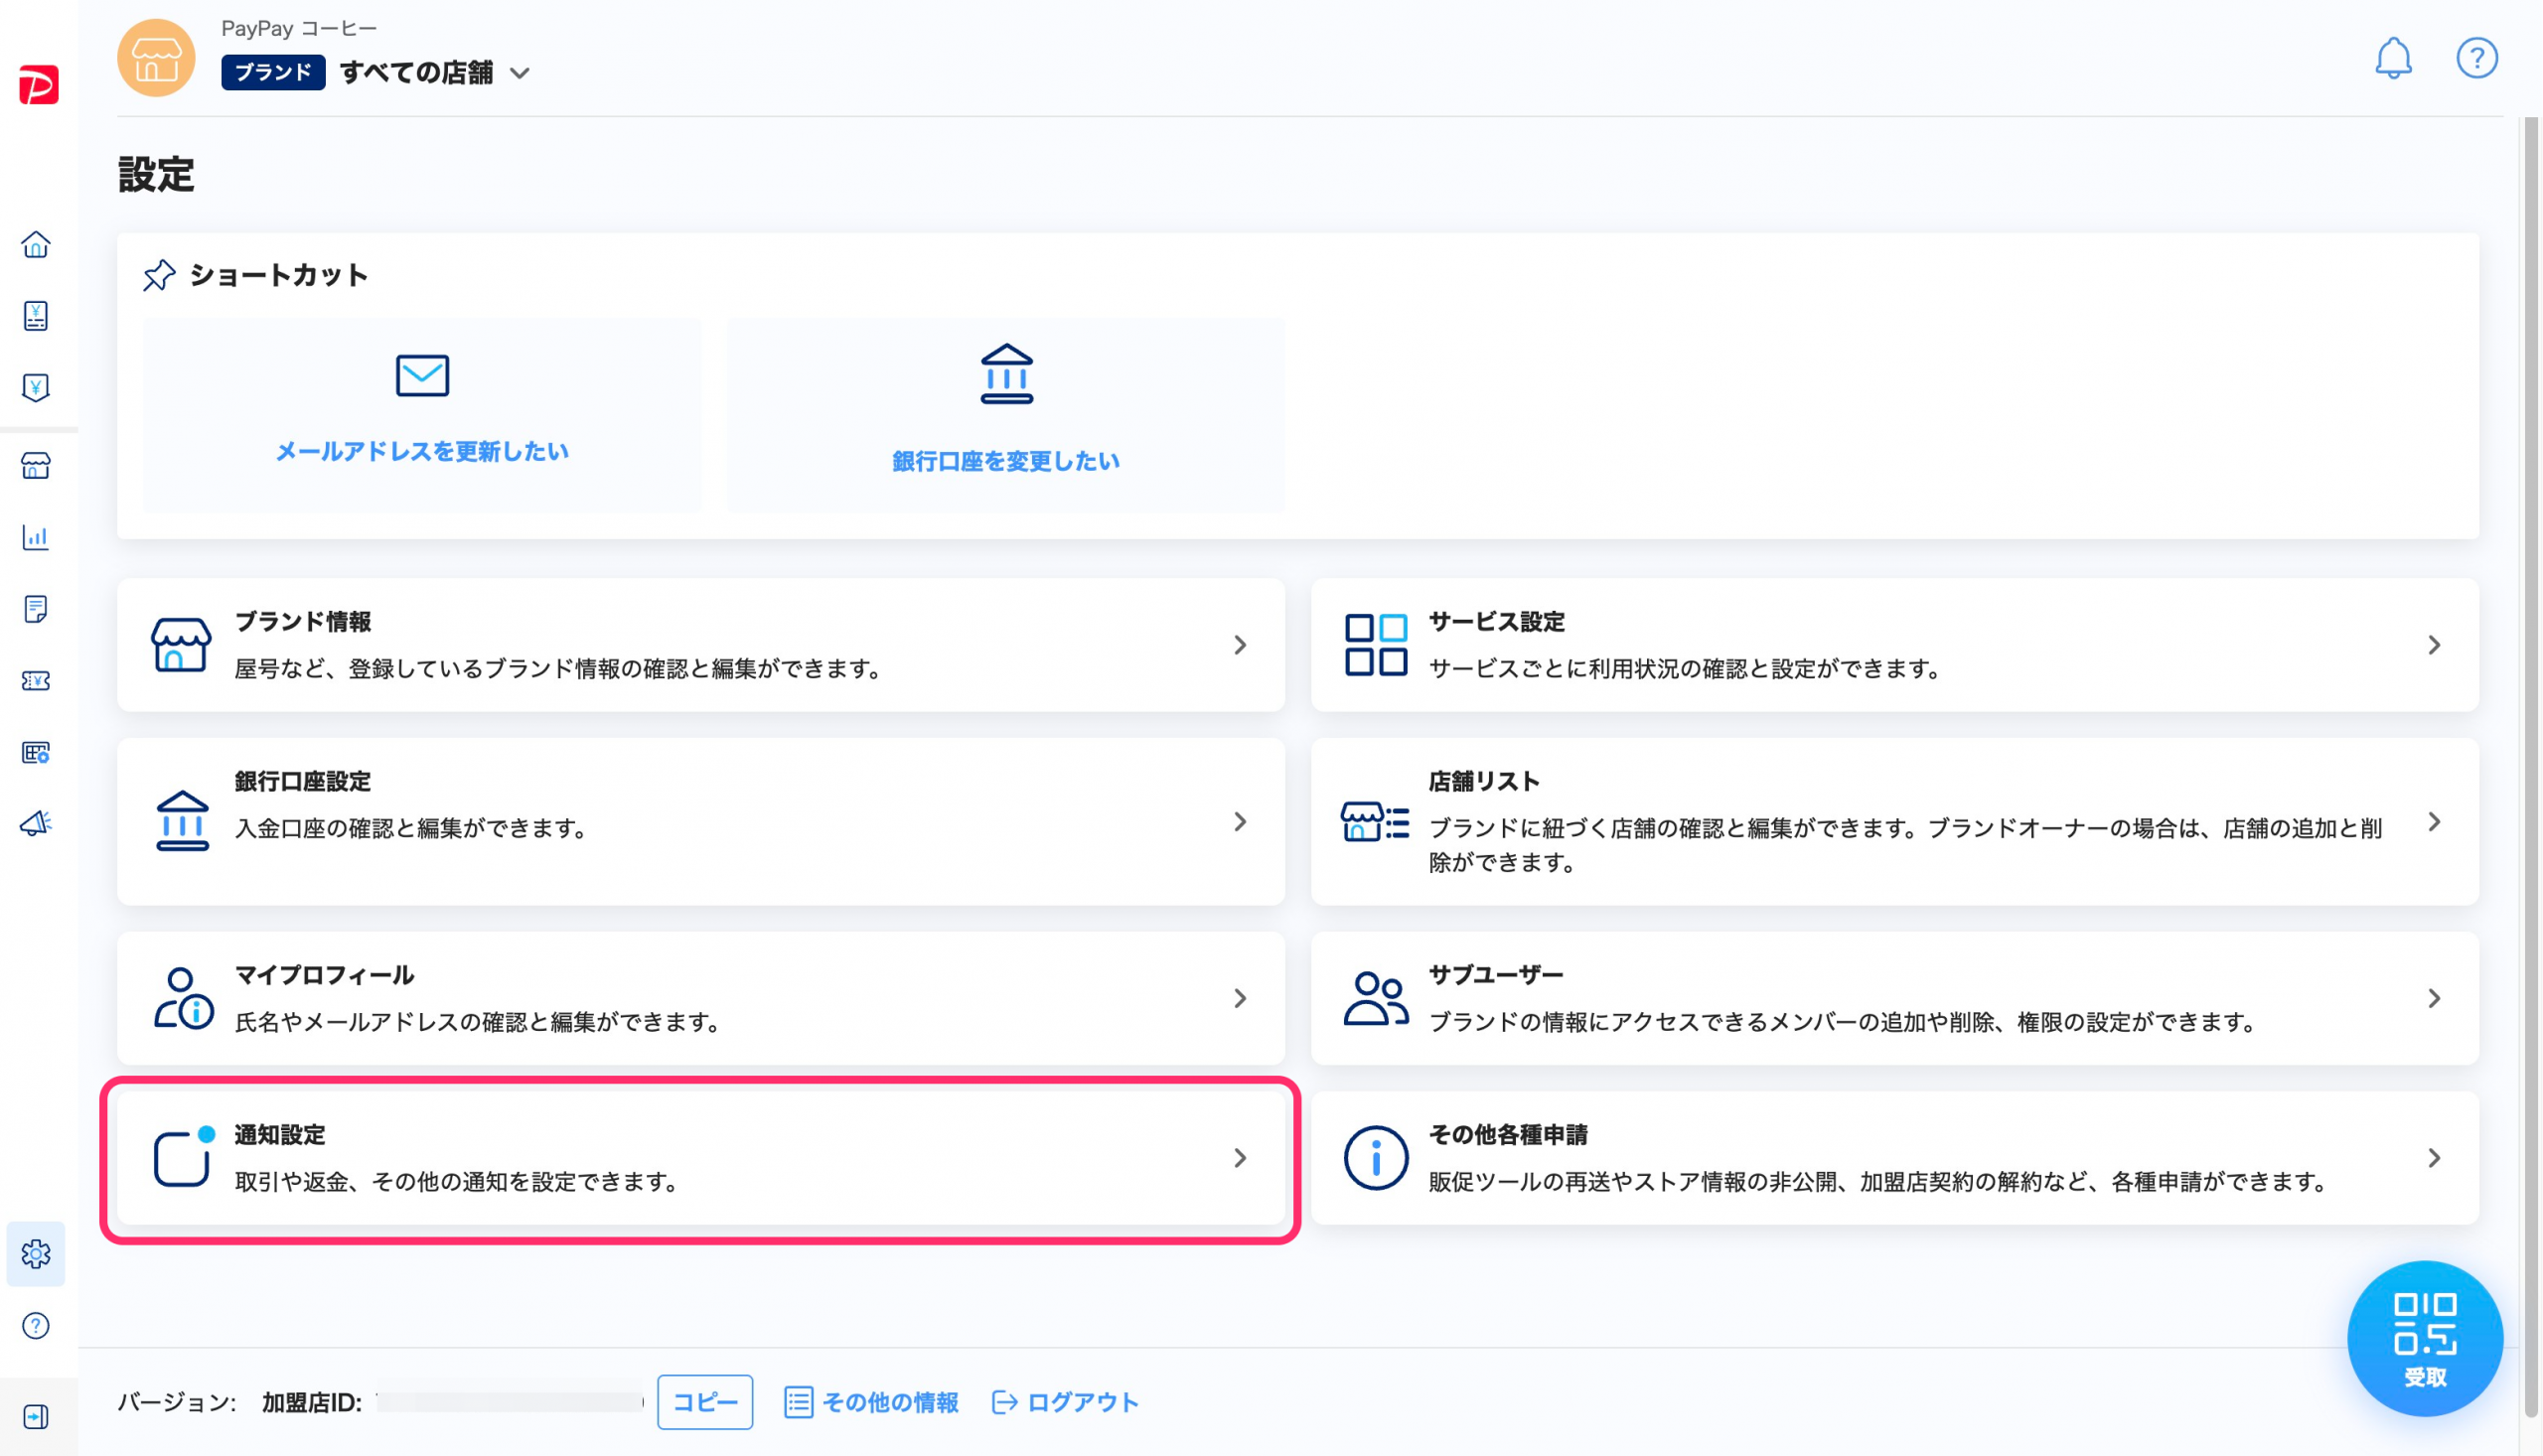Click the その他各種申請 title text
Viewport: 2543px width, 1456px height.
pos(1508,1134)
